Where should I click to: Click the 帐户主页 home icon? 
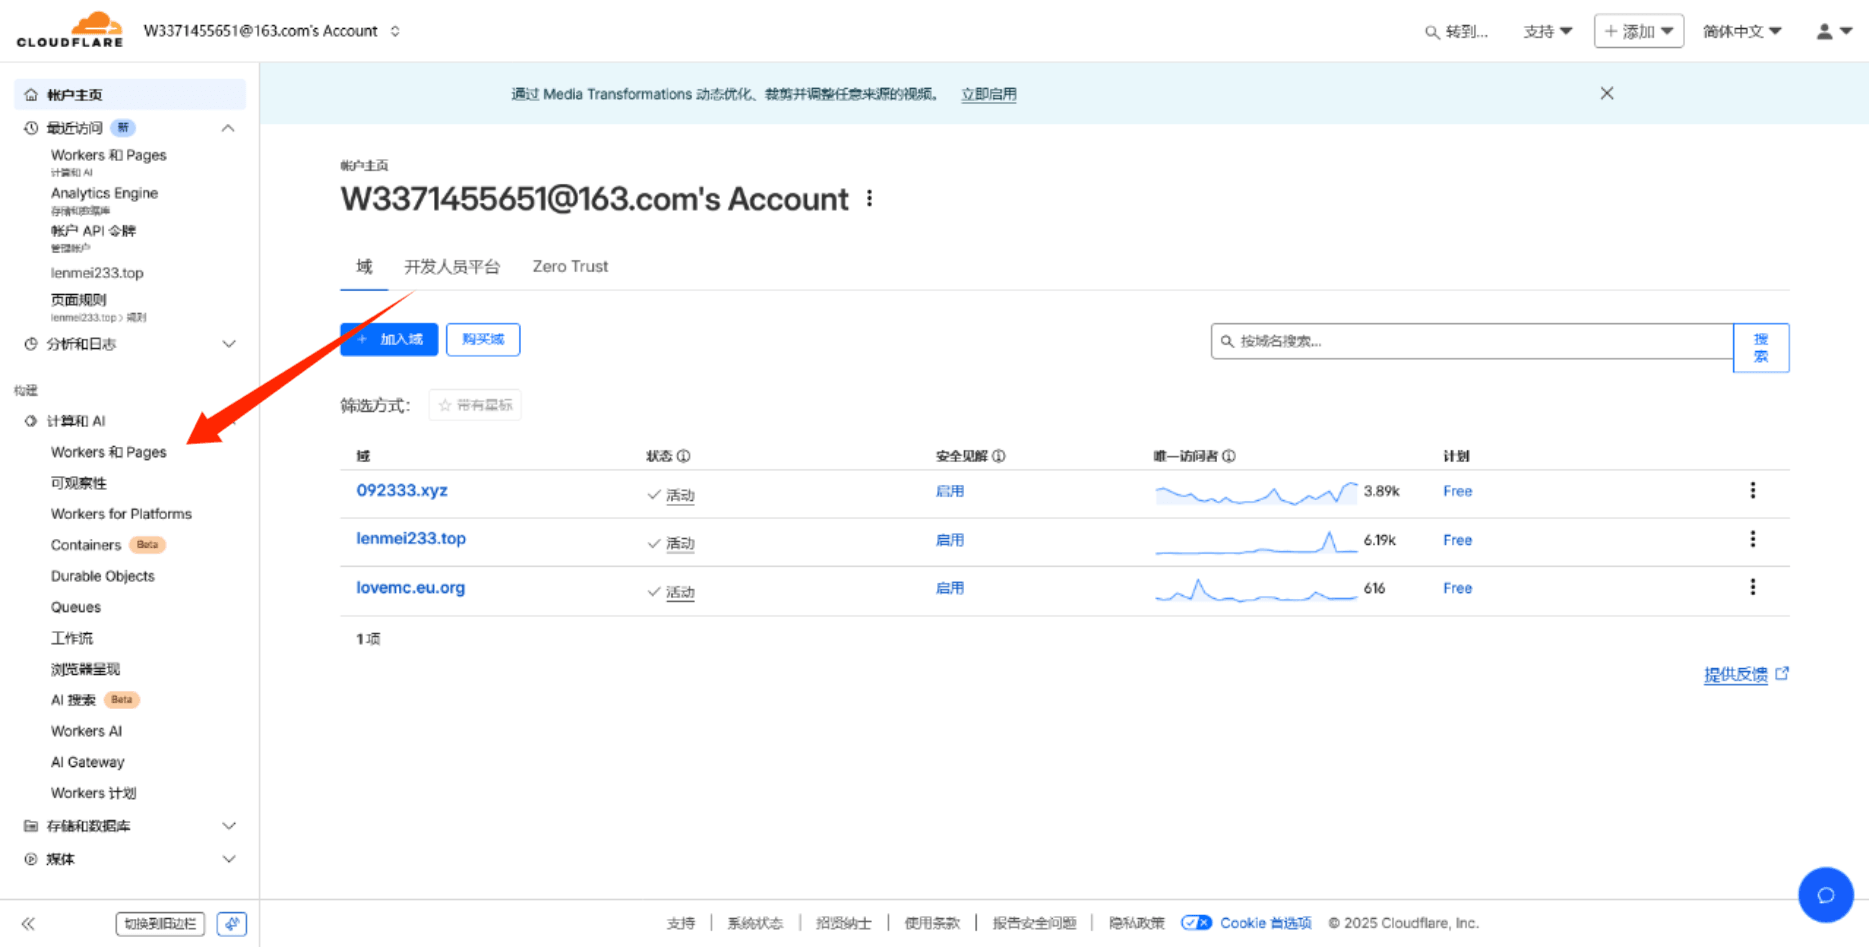coord(30,93)
